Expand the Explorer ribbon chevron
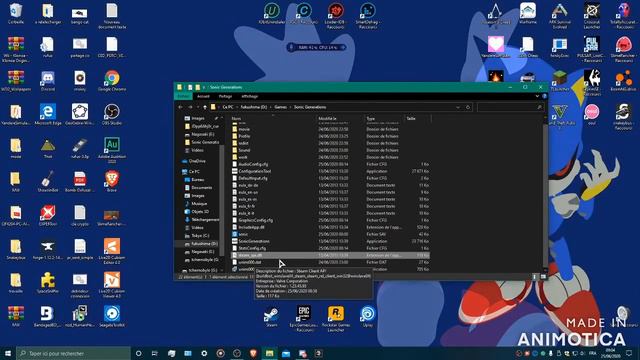 537,96
